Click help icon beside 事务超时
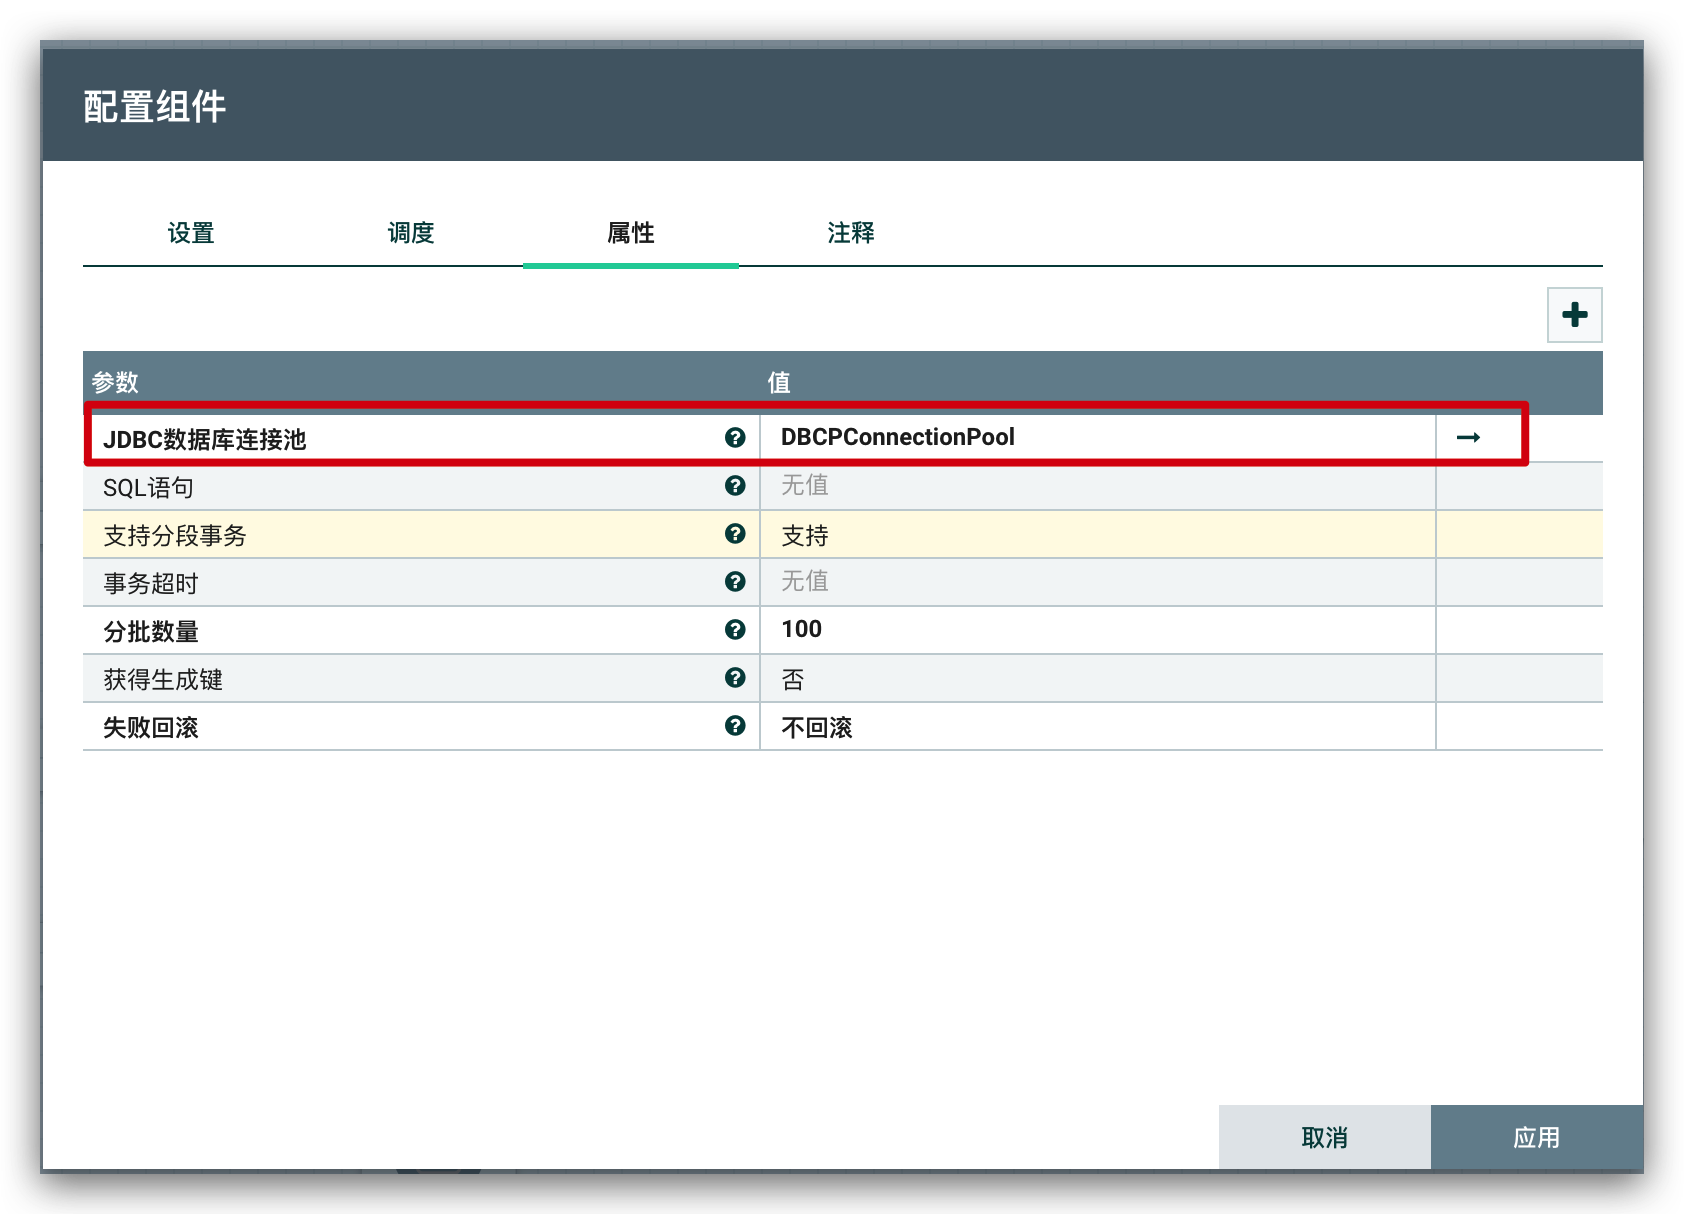 [735, 582]
